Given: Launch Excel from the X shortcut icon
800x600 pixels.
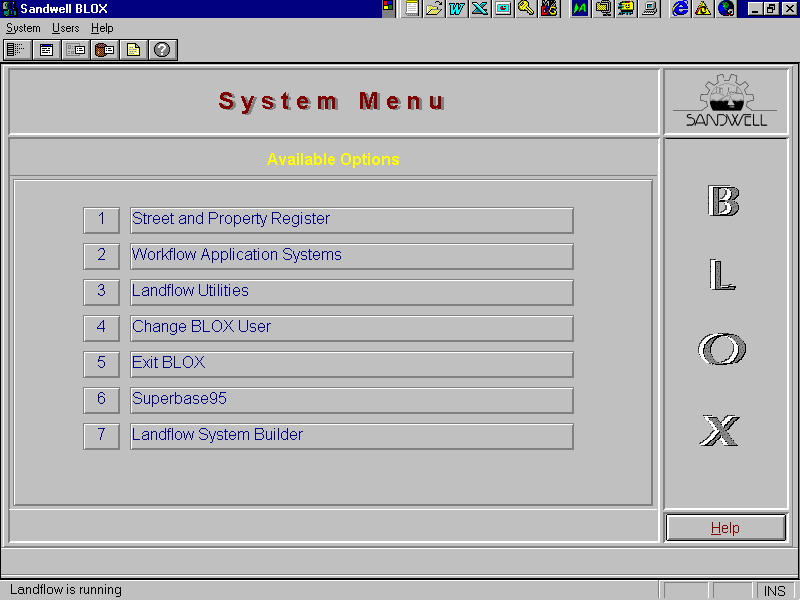Looking at the screenshot, I should [480, 8].
